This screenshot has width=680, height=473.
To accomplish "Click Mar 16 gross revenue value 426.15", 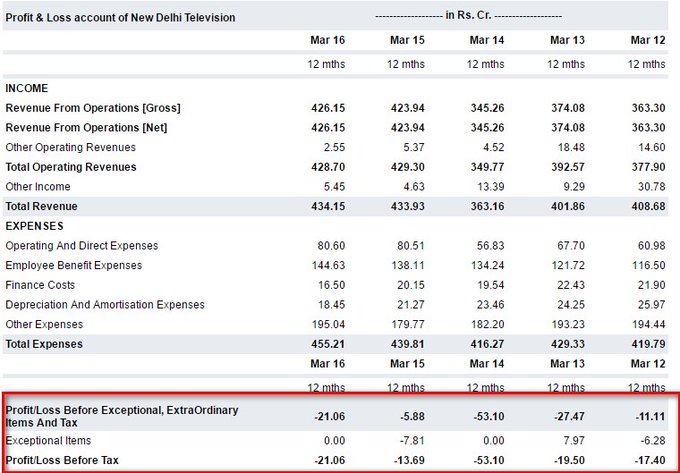I will pyautogui.click(x=328, y=108).
